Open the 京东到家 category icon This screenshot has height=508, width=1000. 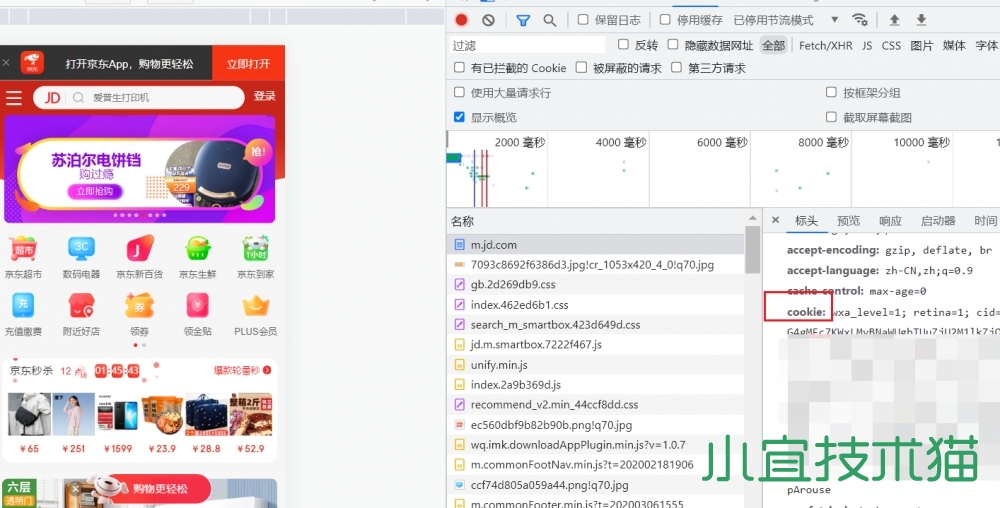pyautogui.click(x=255, y=249)
